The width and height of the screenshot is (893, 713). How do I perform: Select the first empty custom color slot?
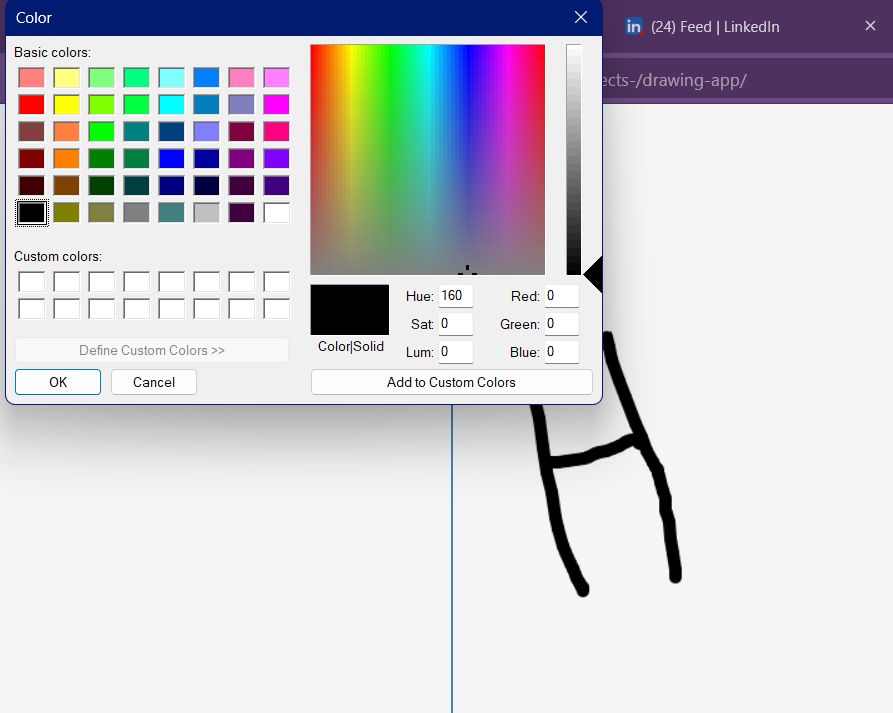[x=31, y=282]
